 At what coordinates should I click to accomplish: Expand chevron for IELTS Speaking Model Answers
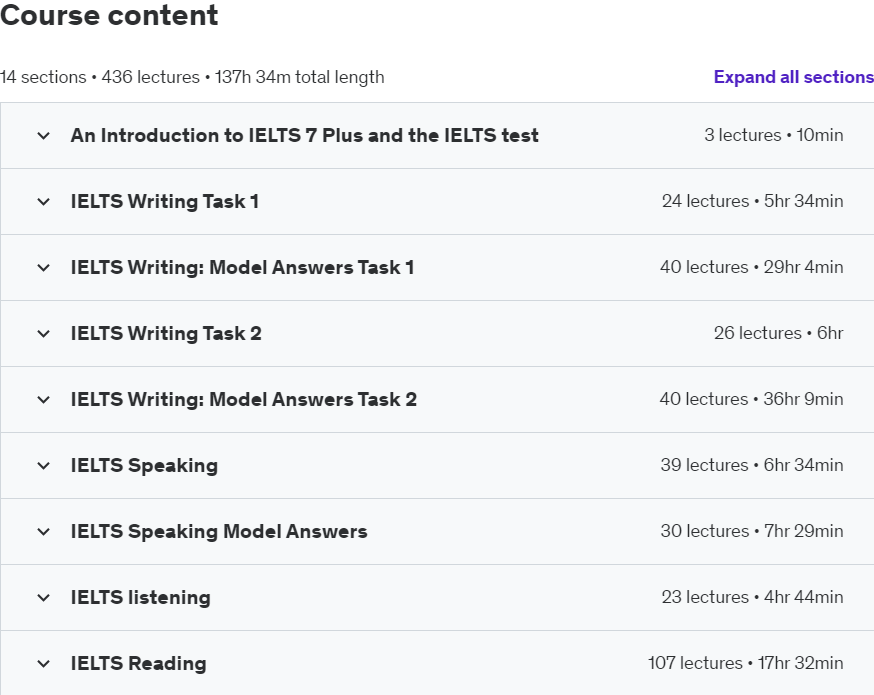[x=43, y=532]
